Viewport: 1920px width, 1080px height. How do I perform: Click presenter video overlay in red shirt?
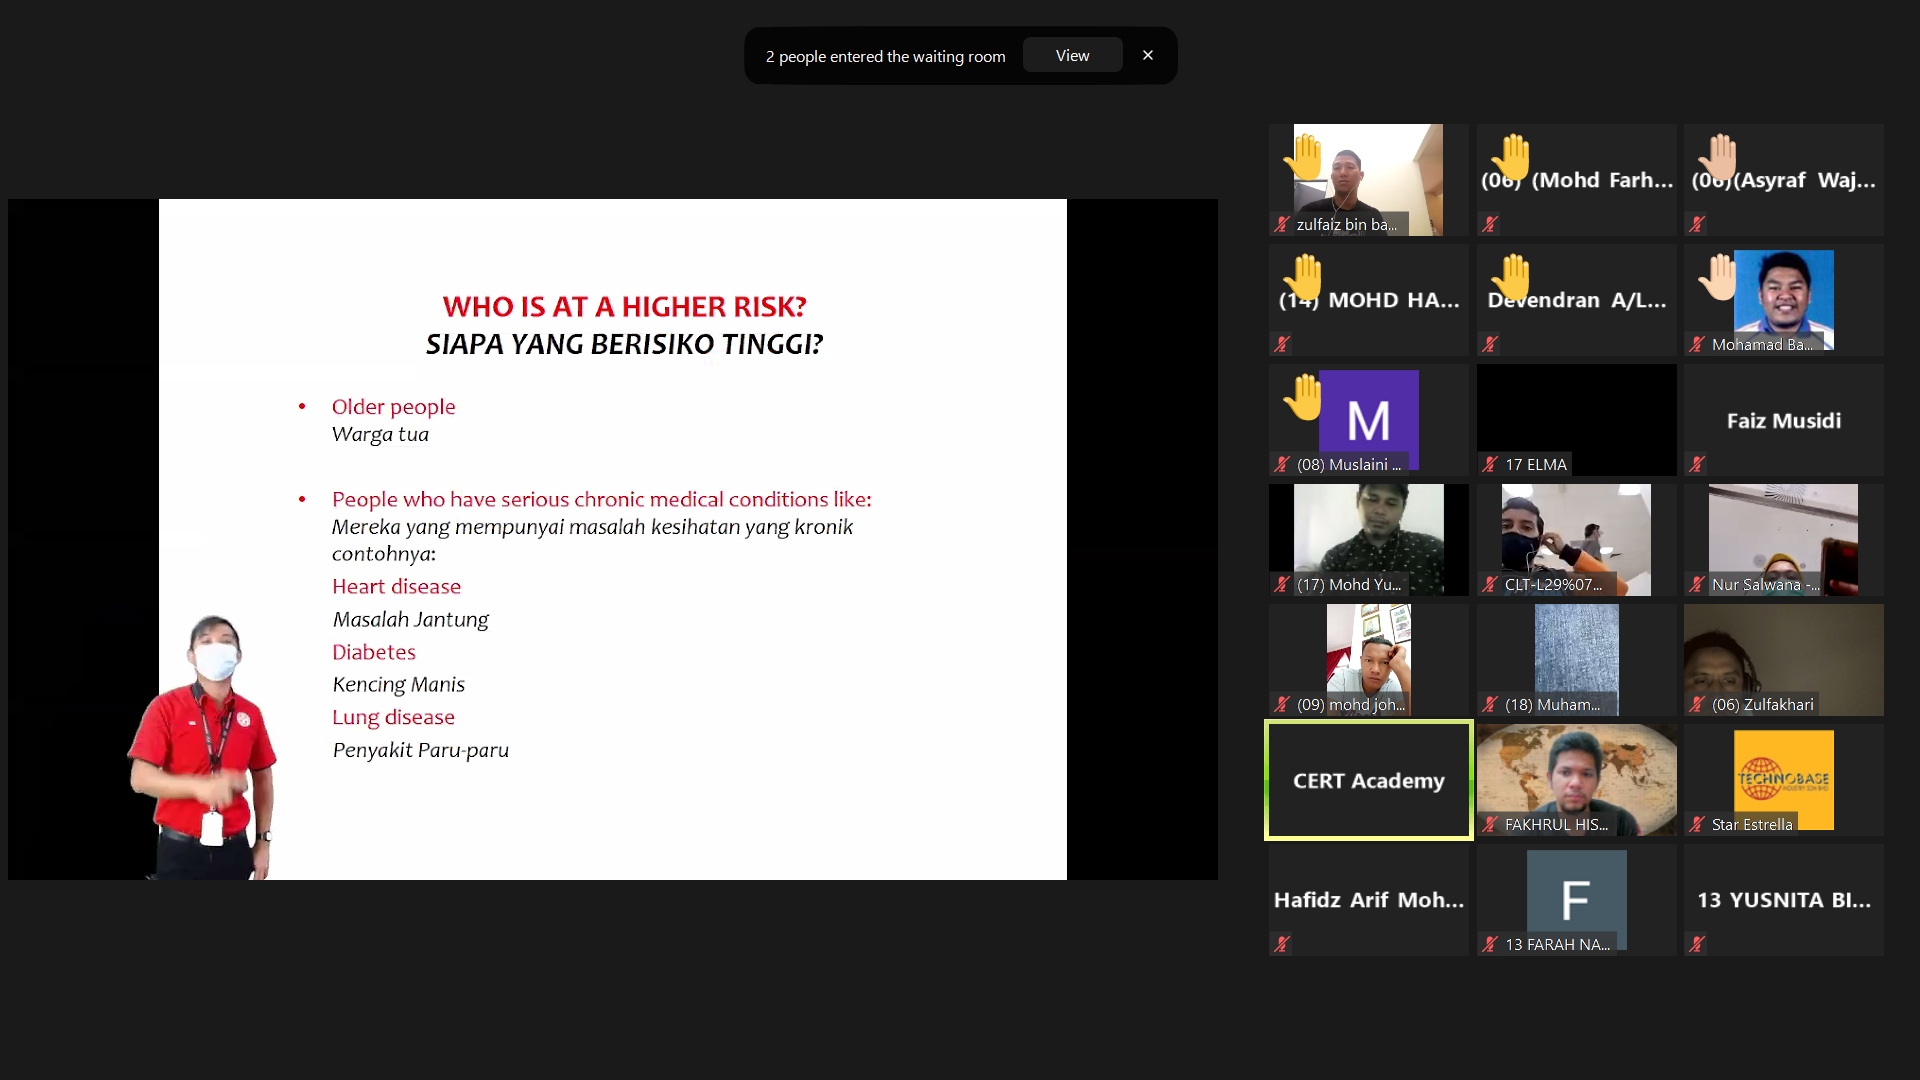click(x=203, y=747)
